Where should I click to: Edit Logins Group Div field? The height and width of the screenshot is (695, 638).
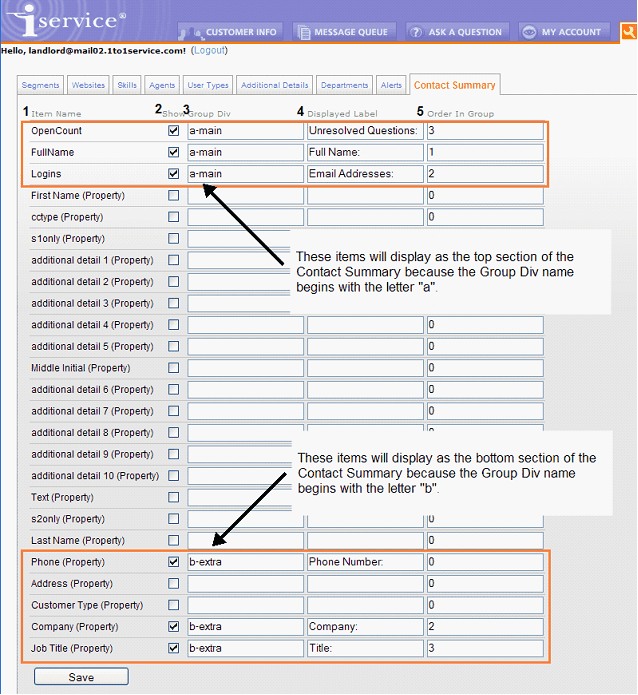[x=246, y=174]
